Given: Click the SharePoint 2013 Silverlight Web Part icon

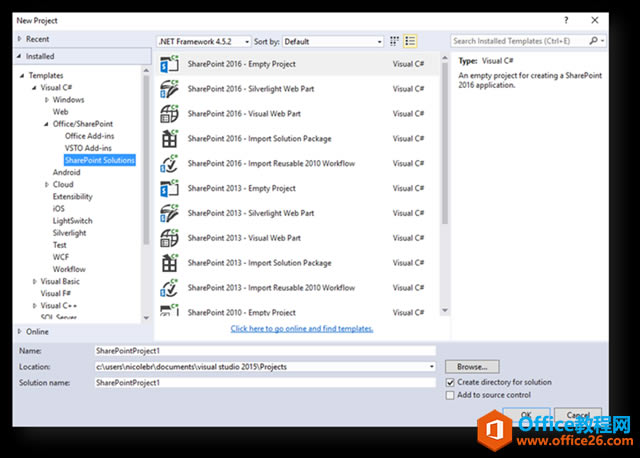Looking at the screenshot, I should [169, 213].
